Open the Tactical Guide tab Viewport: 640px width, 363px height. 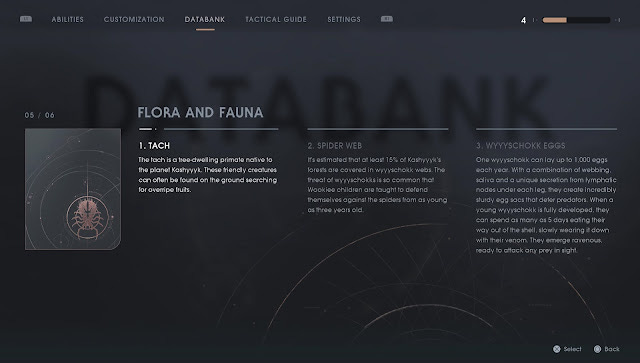coord(276,20)
